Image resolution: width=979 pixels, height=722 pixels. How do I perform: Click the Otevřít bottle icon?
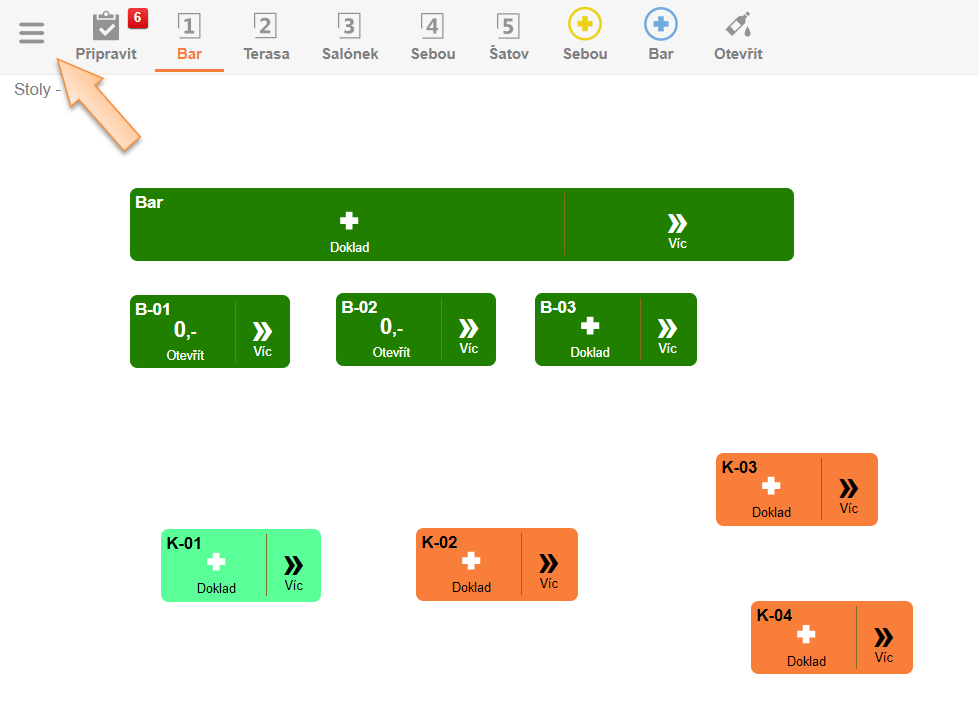(x=738, y=25)
